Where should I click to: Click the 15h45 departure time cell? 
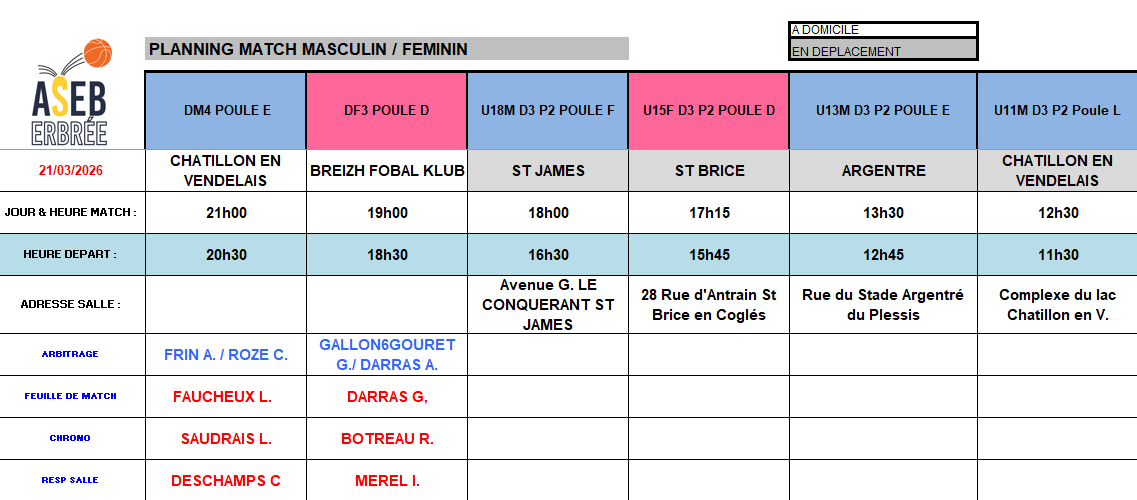(x=709, y=255)
